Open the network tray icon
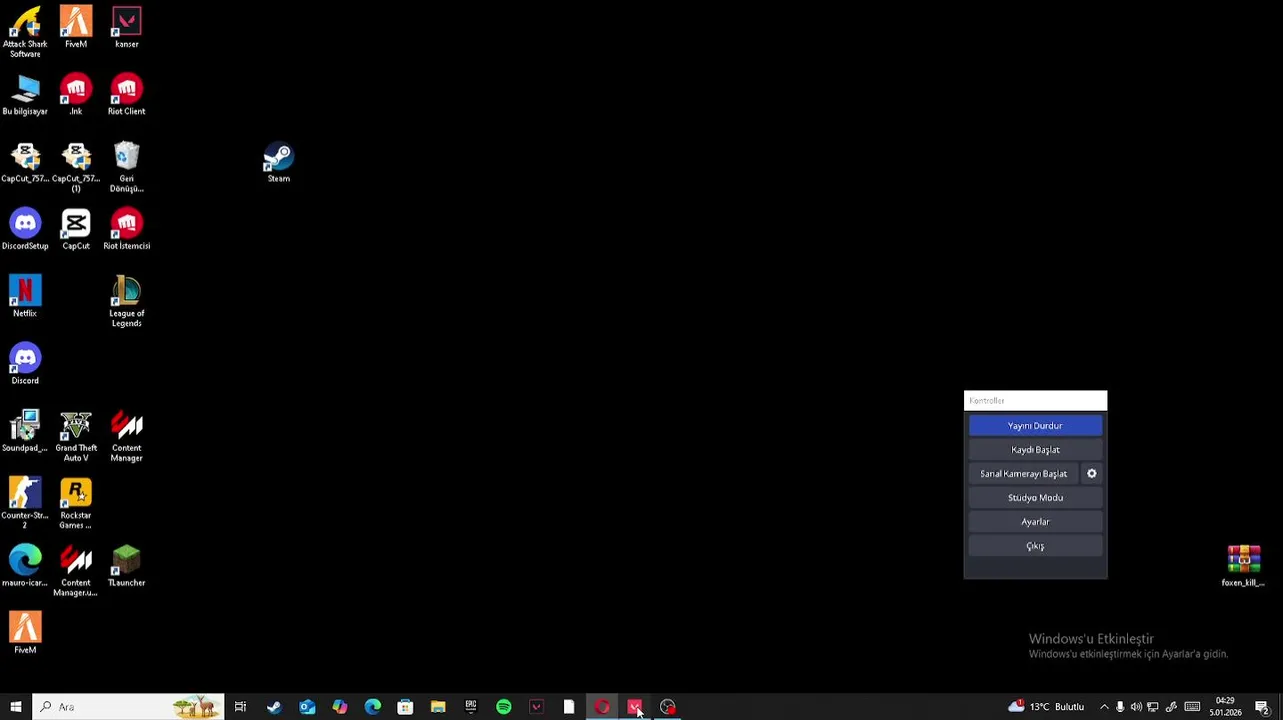 click(x=1153, y=707)
